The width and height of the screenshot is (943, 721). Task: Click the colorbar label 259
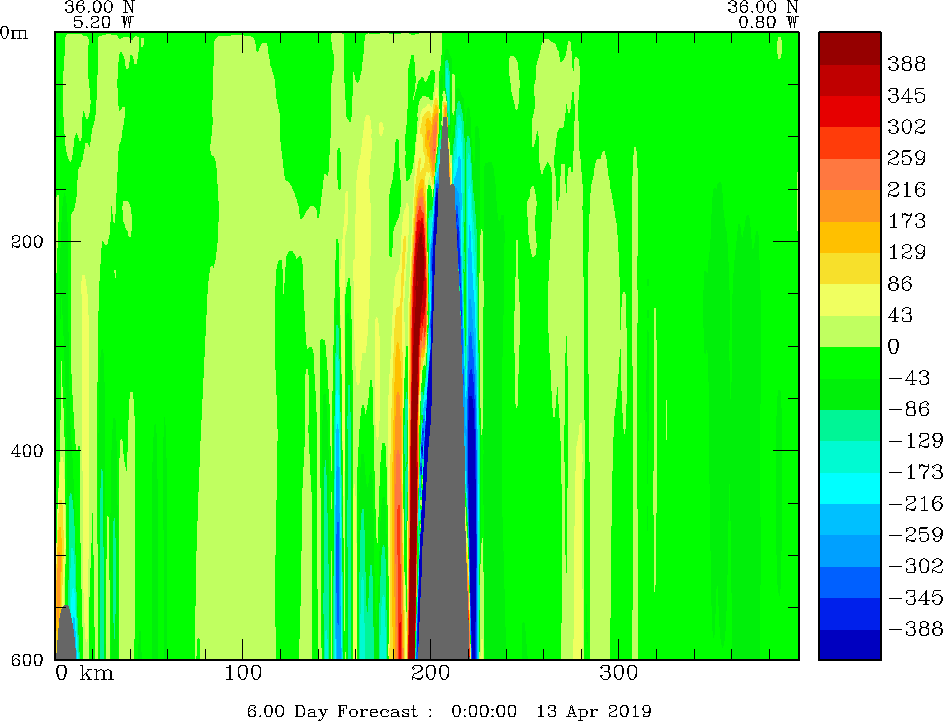[906, 158]
